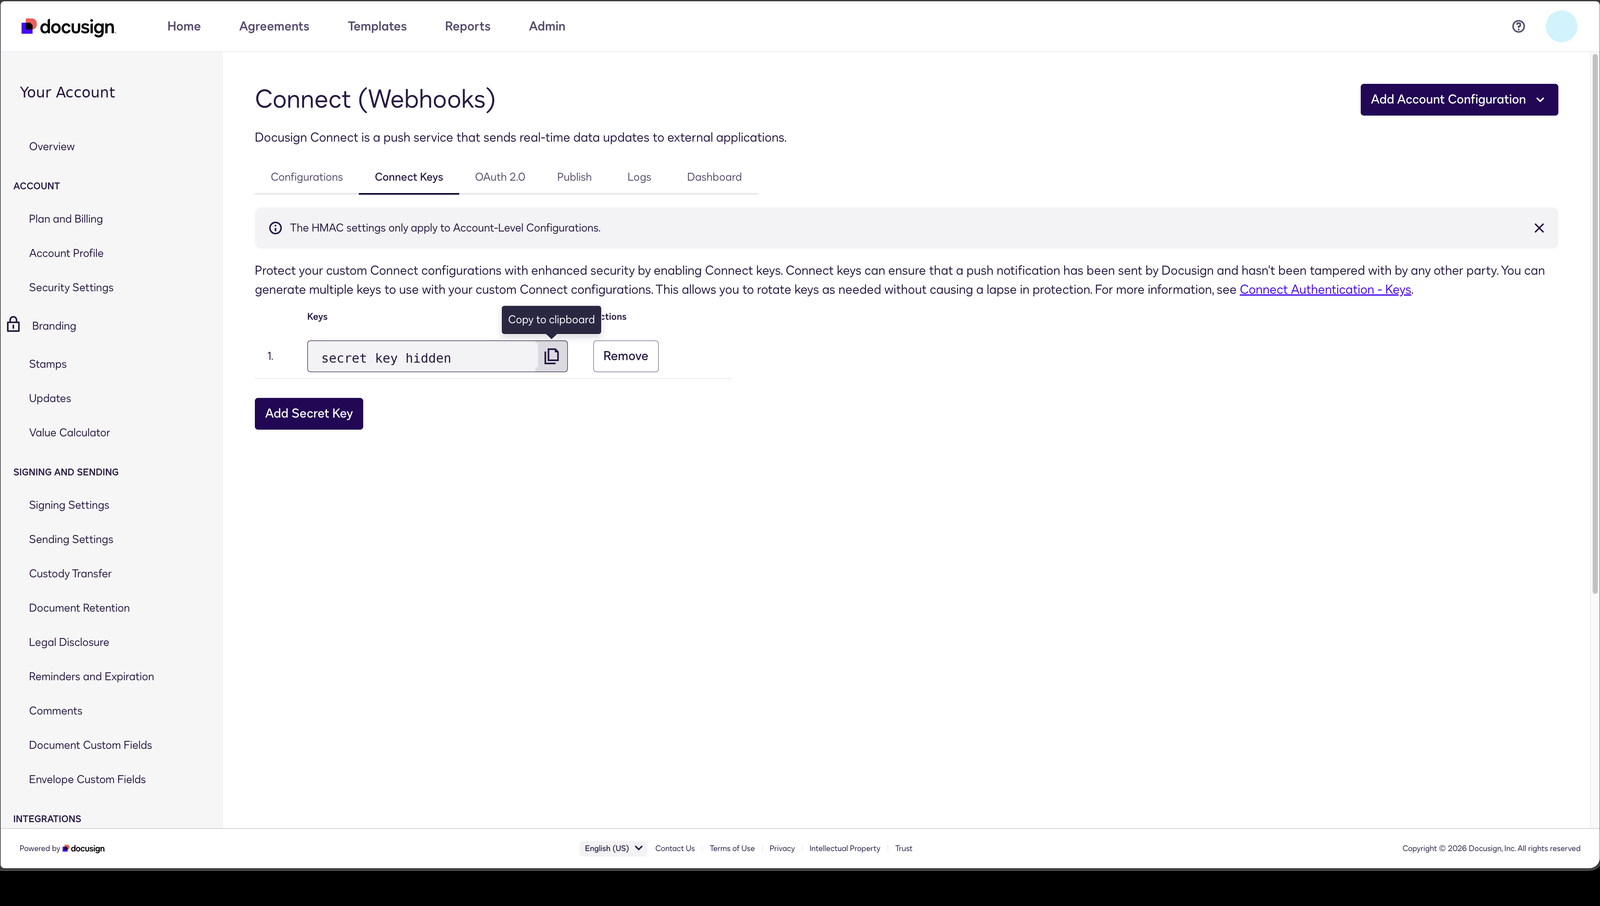Go to Sending Settings
The image size is (1600, 906).
point(71,540)
